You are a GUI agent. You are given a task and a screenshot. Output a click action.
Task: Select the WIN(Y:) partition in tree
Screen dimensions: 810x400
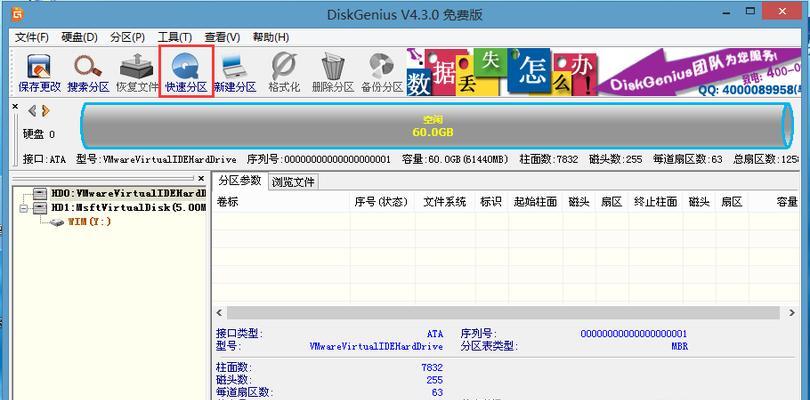(x=89, y=222)
